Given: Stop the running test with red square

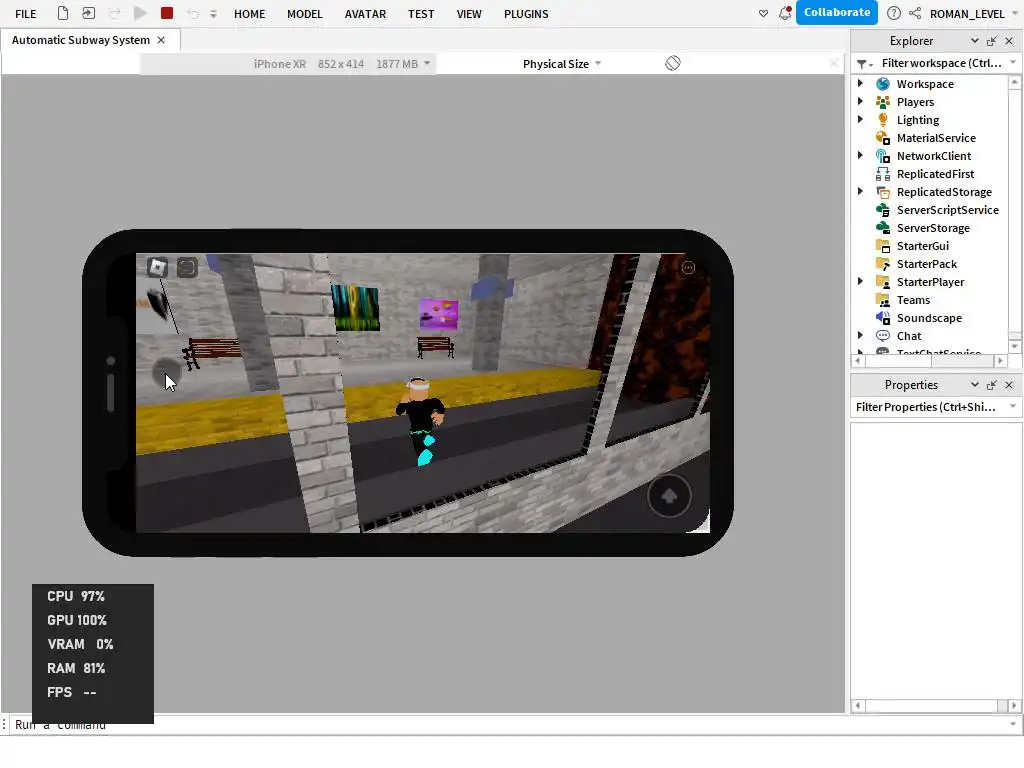Looking at the screenshot, I should pyautogui.click(x=167, y=13).
